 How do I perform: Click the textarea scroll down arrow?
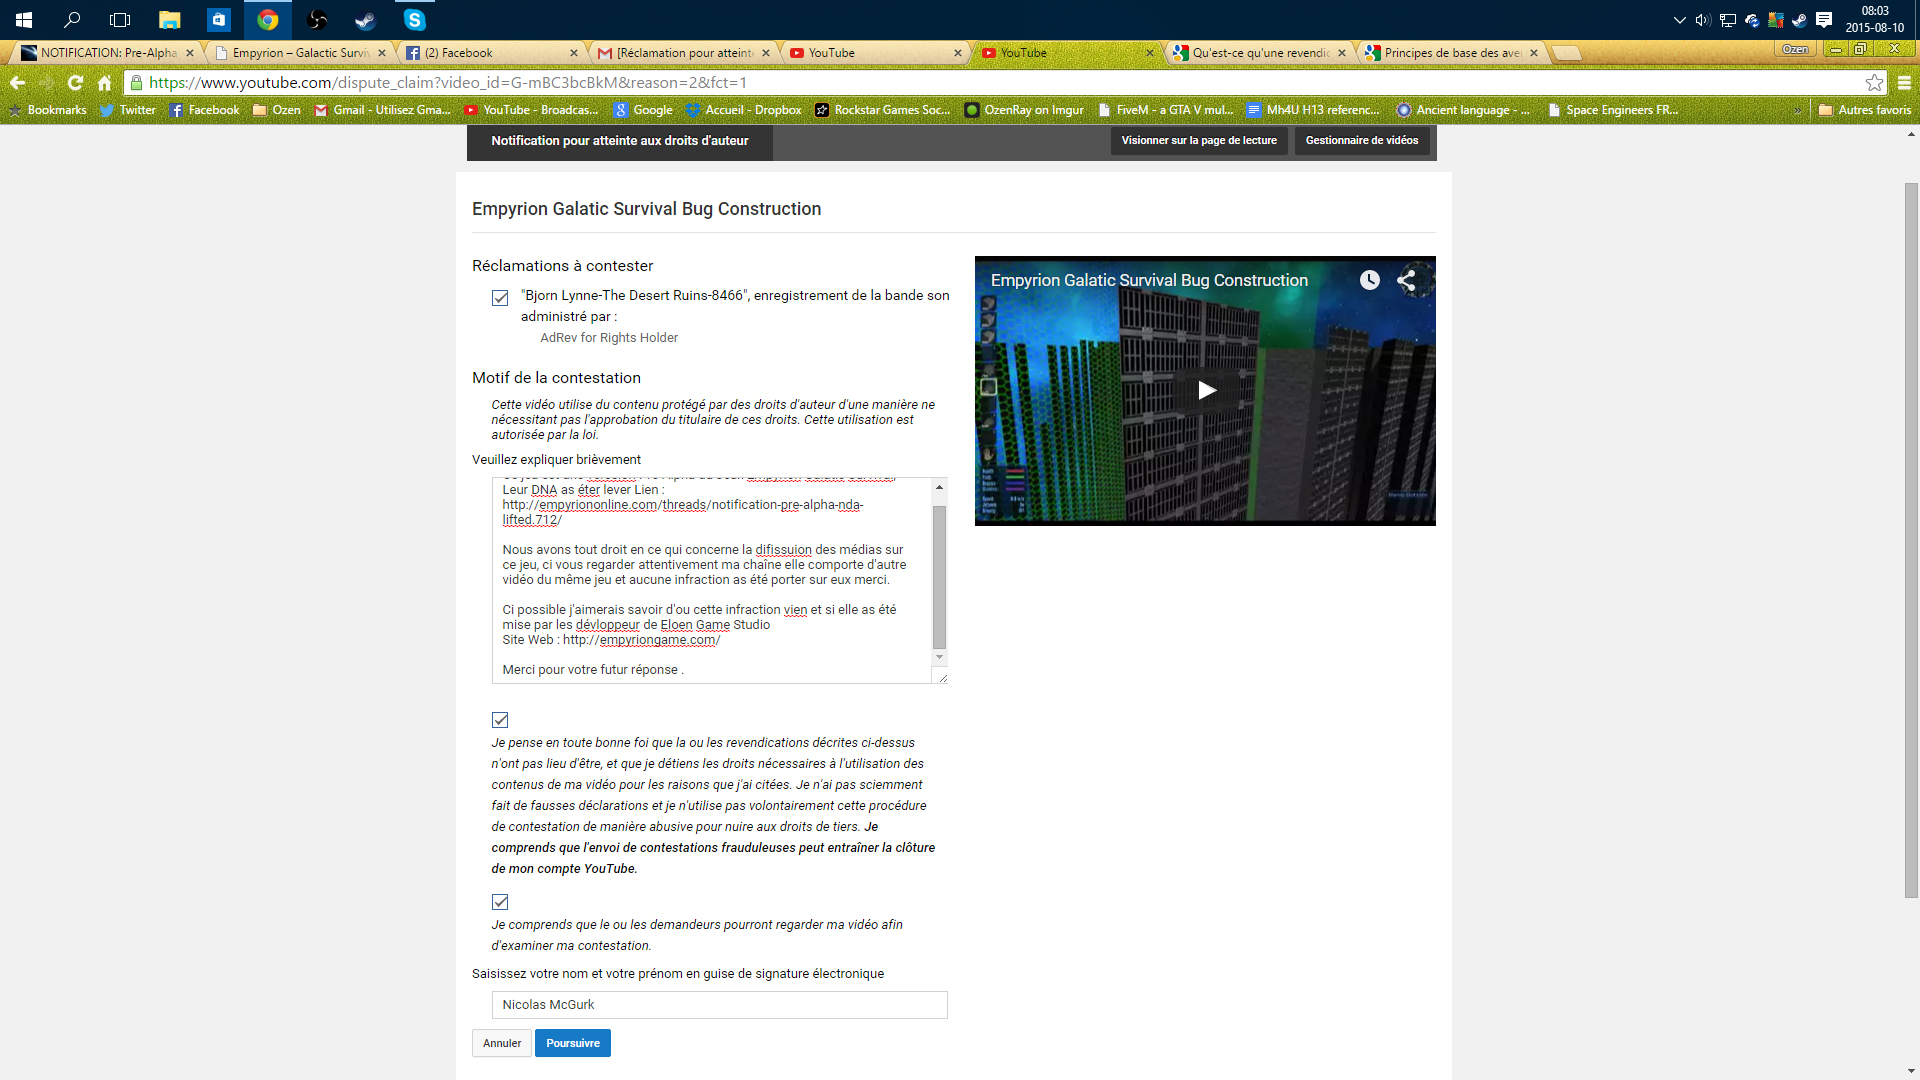939,657
